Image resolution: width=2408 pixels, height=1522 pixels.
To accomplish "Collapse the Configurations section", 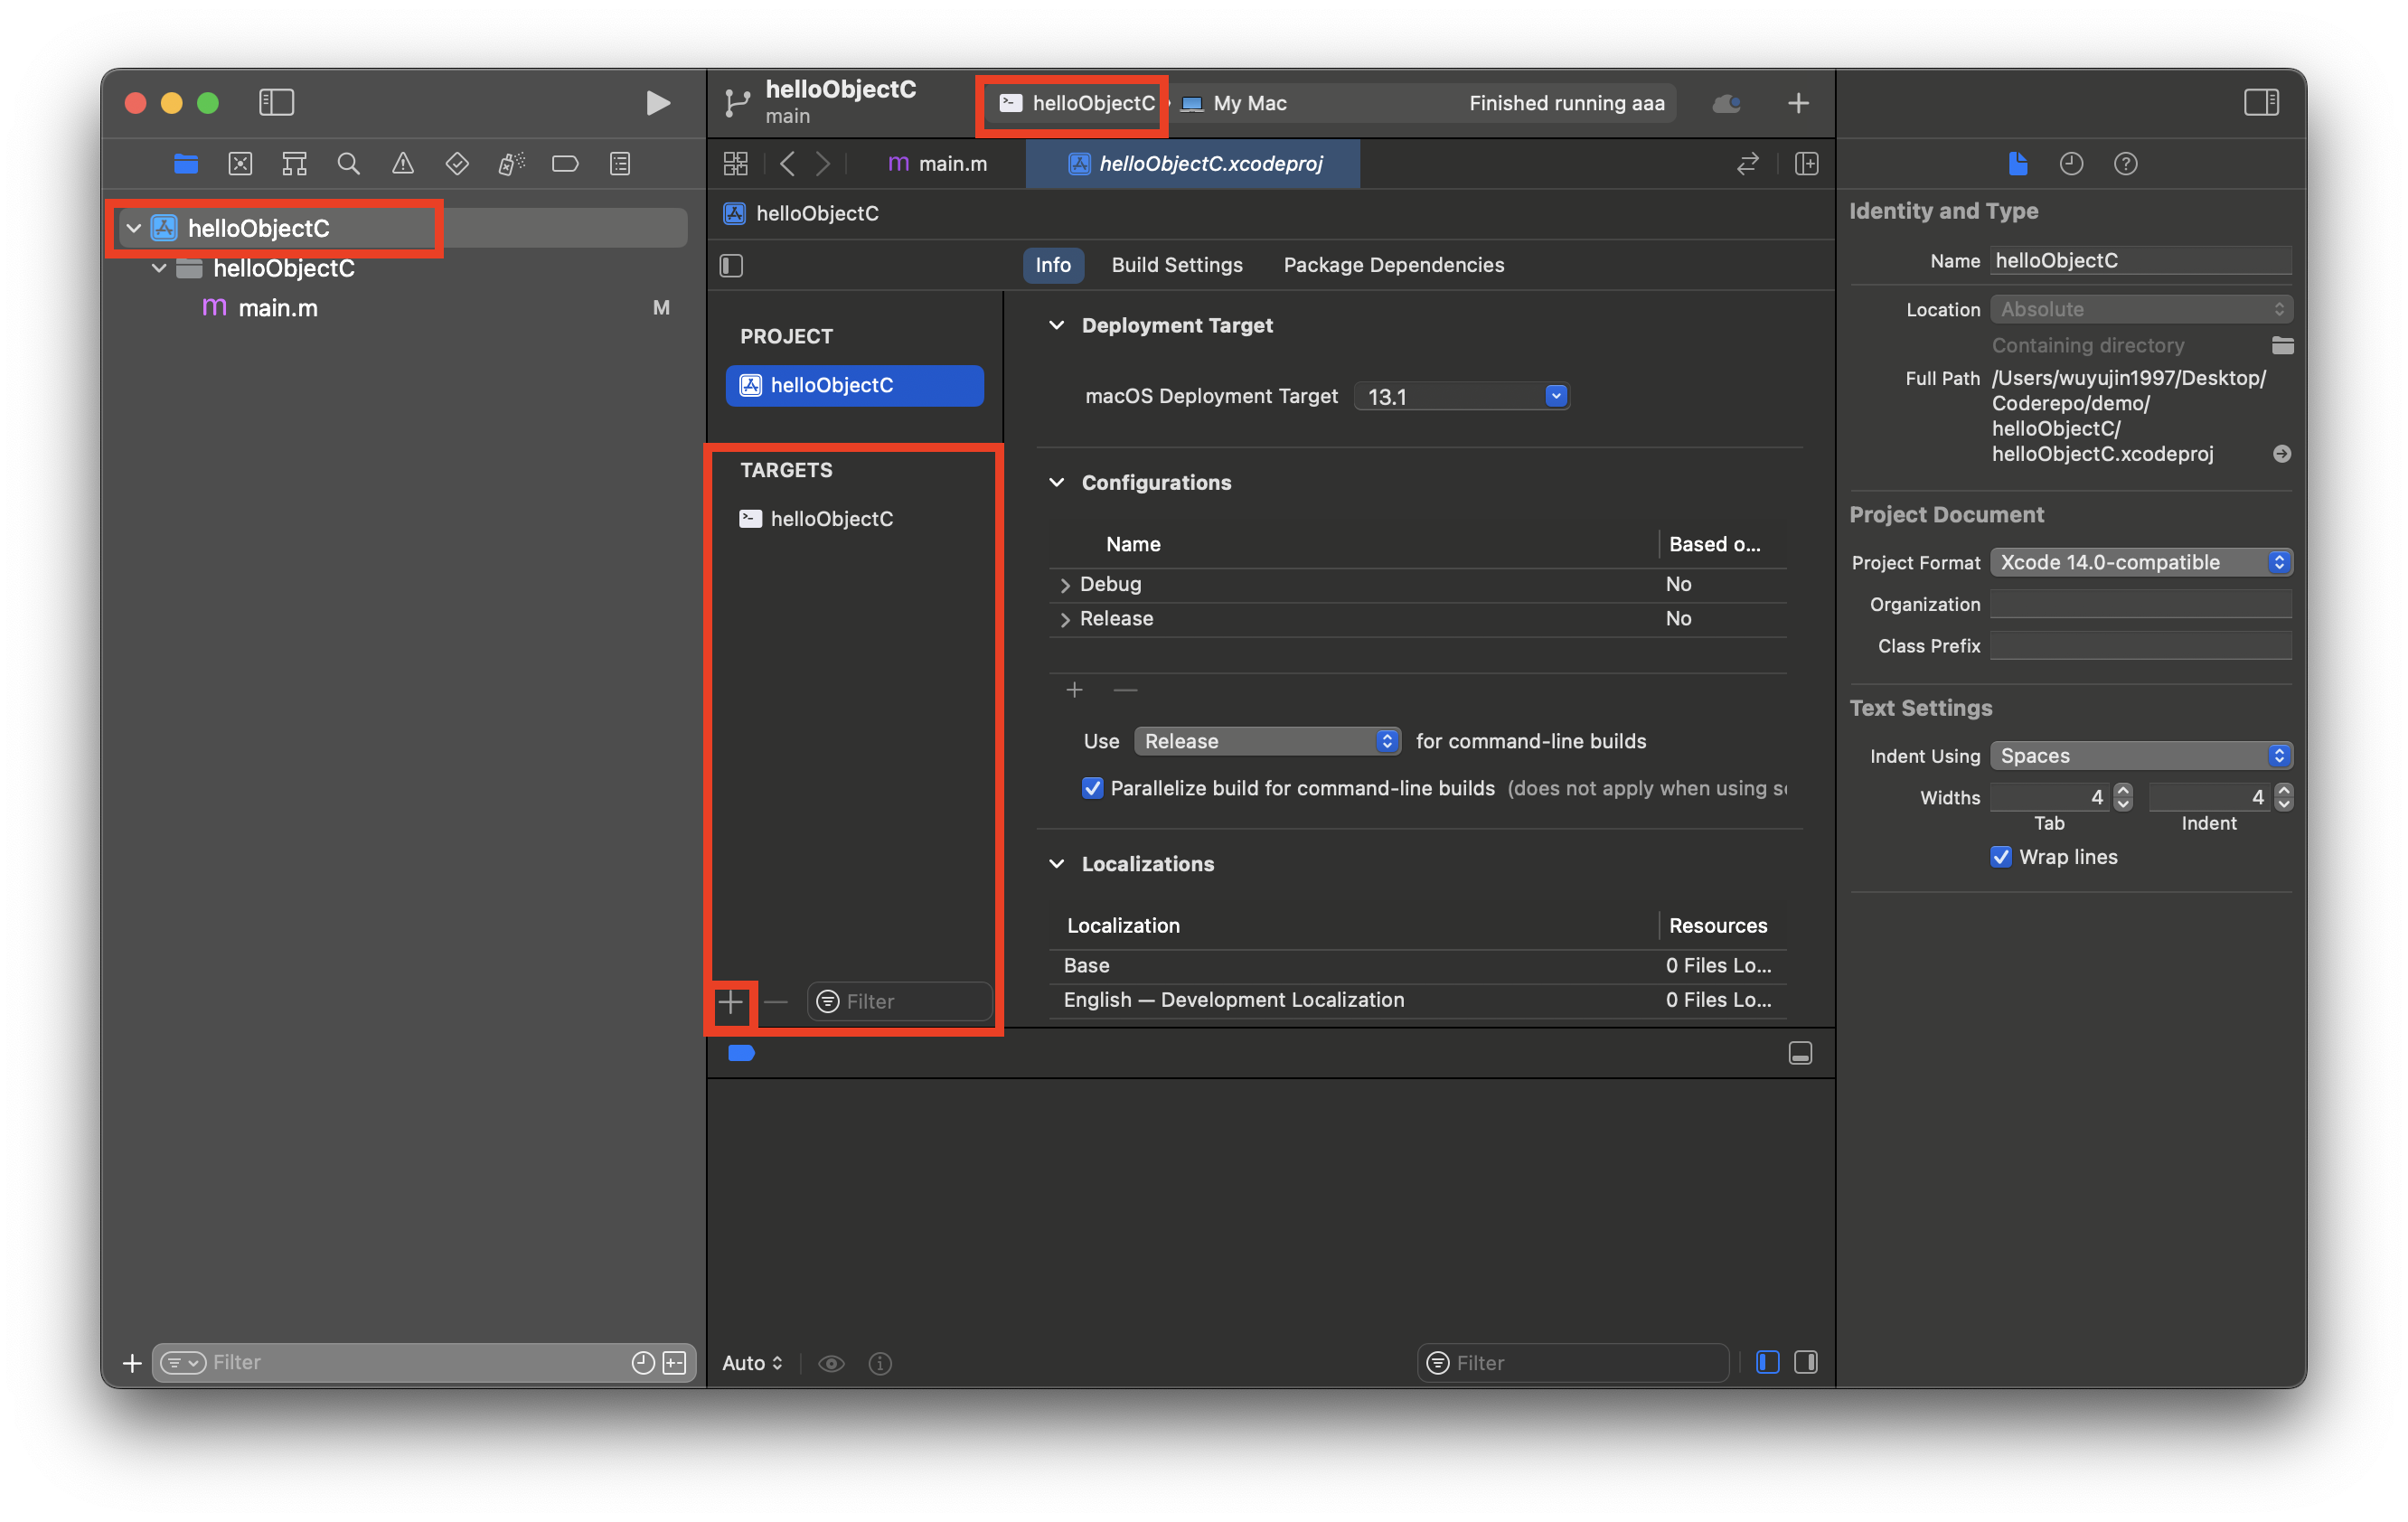I will (x=1056, y=482).
